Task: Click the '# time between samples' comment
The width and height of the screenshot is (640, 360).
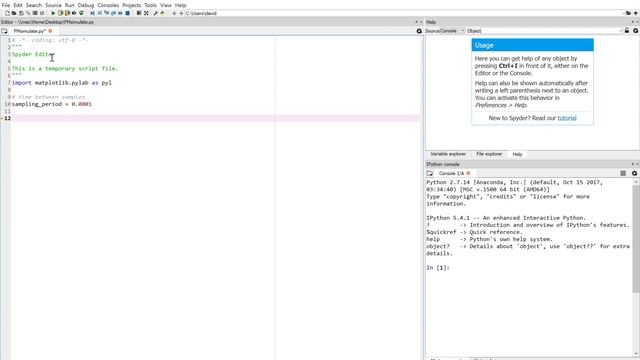Action: pos(48,97)
